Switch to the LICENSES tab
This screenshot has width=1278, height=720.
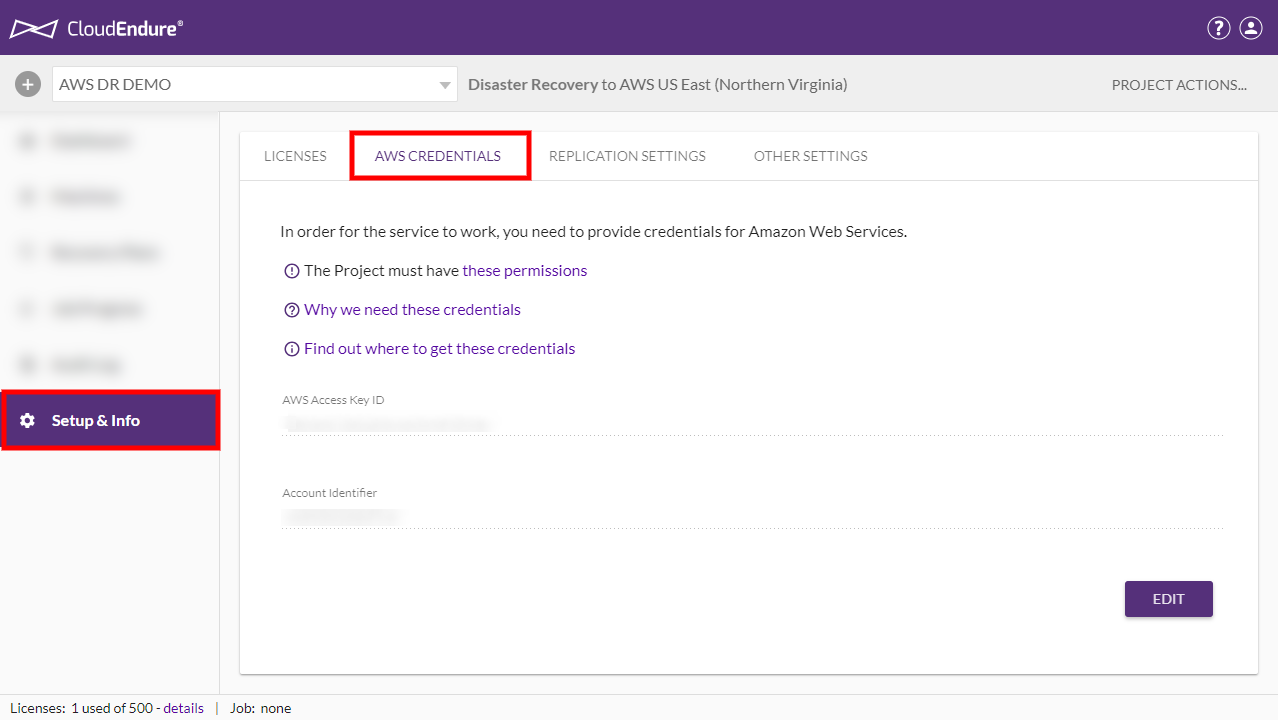point(295,156)
